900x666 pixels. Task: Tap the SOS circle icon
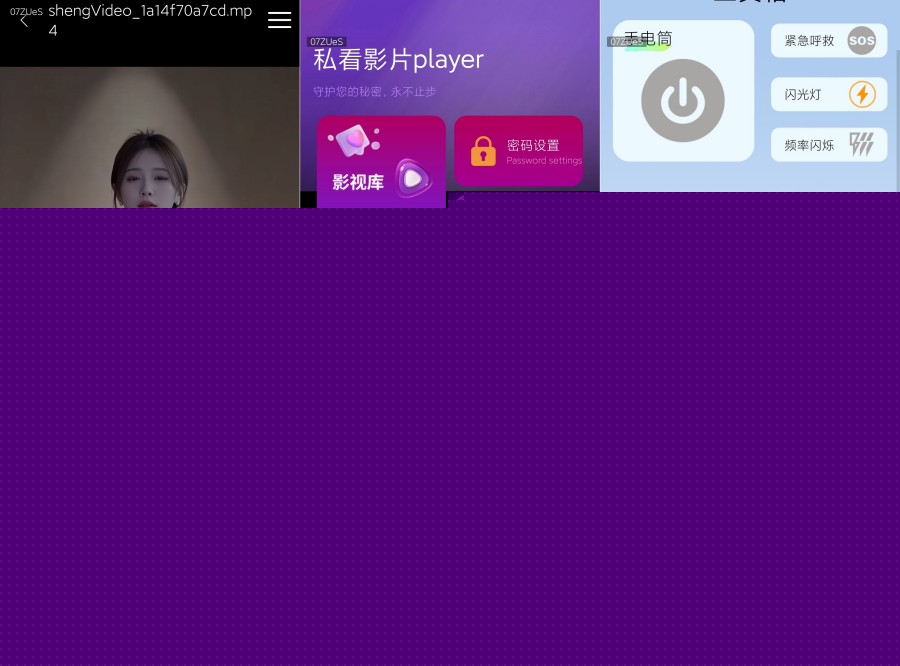862,41
